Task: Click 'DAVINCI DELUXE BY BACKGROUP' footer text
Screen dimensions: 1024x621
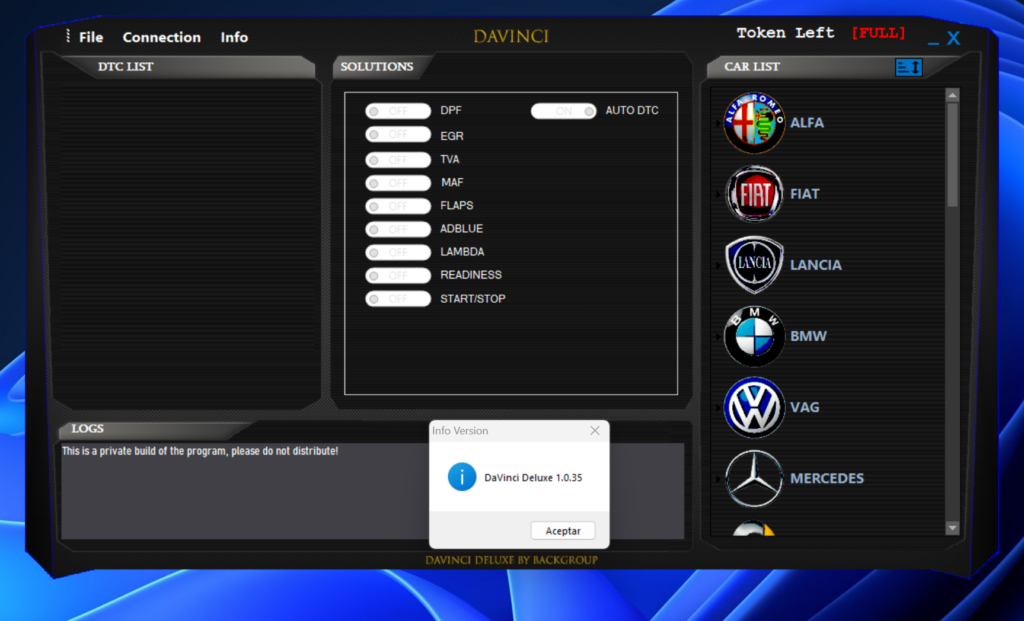Action: point(511,560)
